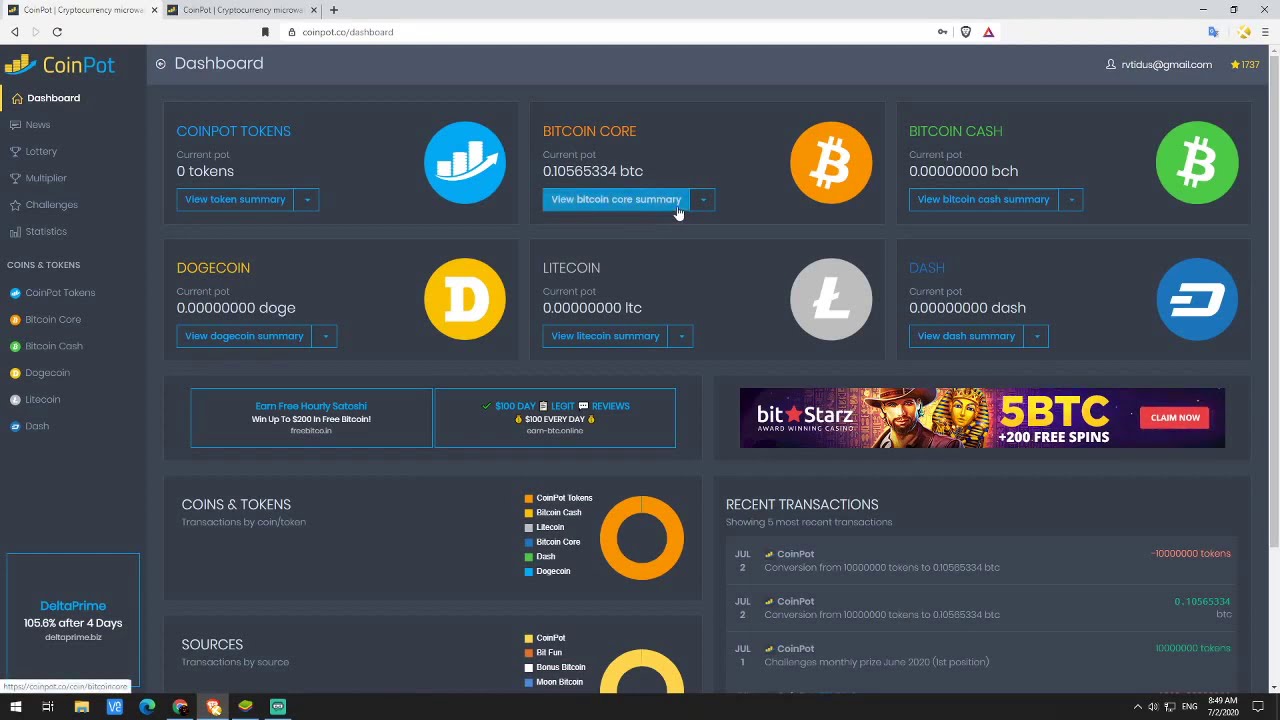Screen dimensions: 1280x720
Task: Click the yellow Dogecoin coin logo
Action: click(x=465, y=299)
